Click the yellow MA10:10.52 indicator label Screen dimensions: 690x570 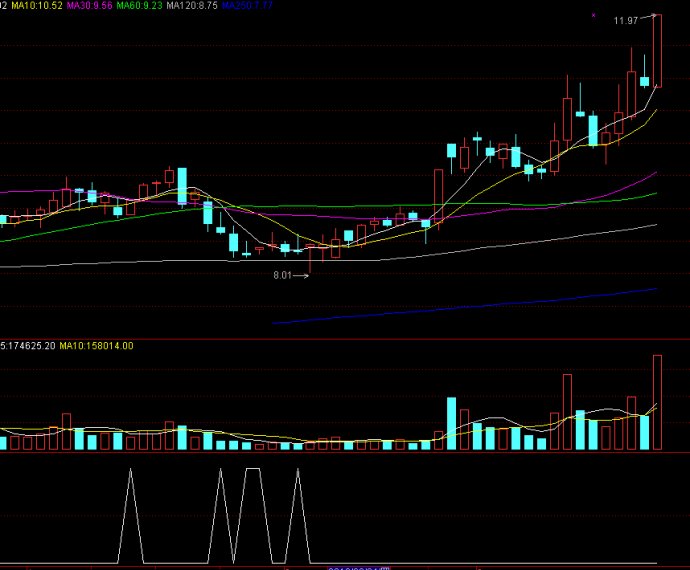(x=37, y=6)
